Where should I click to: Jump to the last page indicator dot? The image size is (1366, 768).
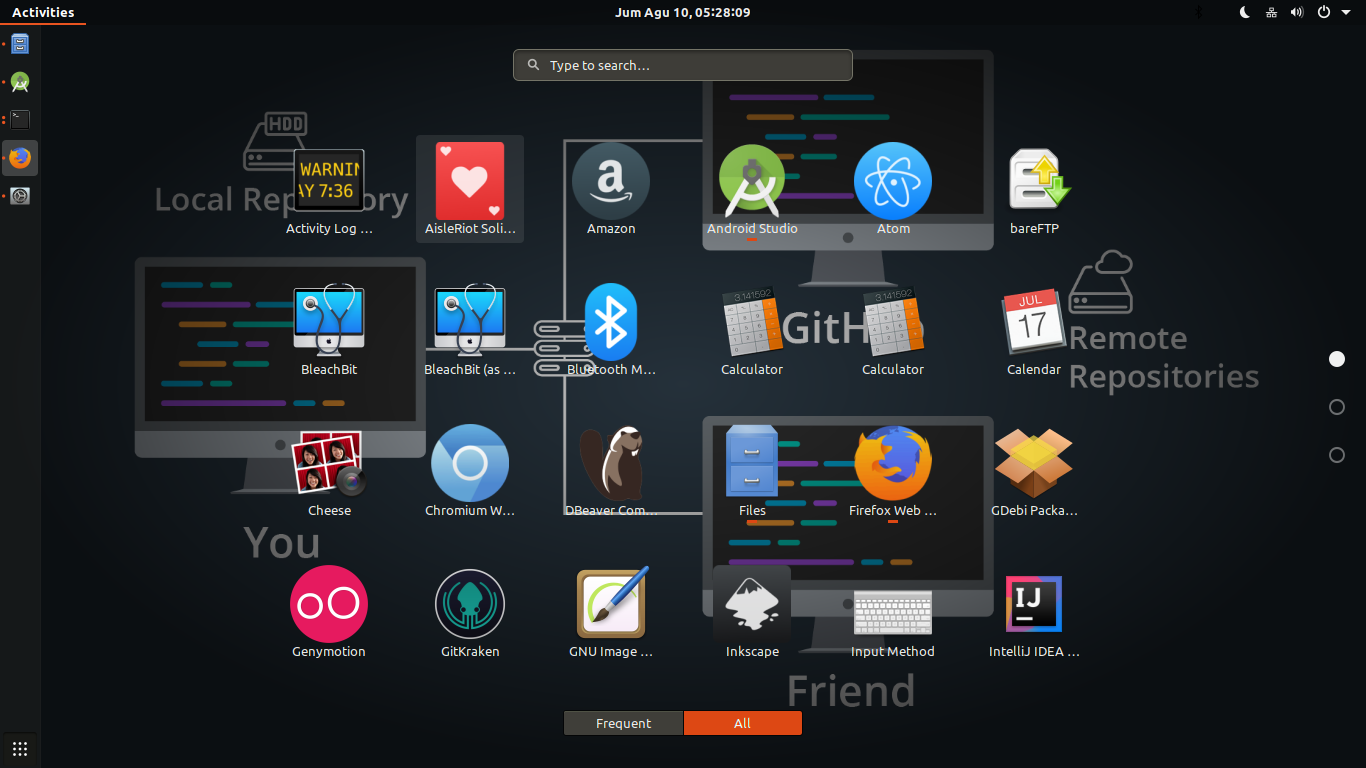coord(1337,455)
